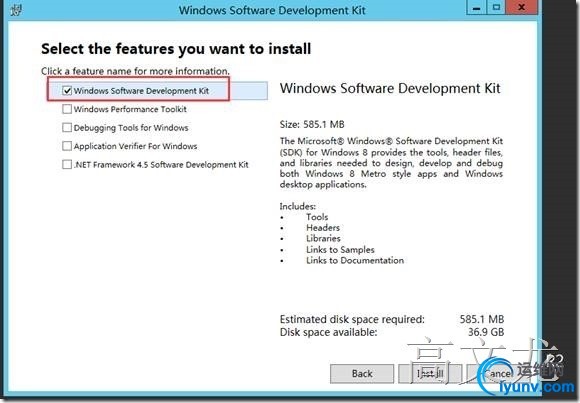Check the Windows Performance Toolkit checkbox
The image size is (580, 403).
pyautogui.click(x=67, y=109)
